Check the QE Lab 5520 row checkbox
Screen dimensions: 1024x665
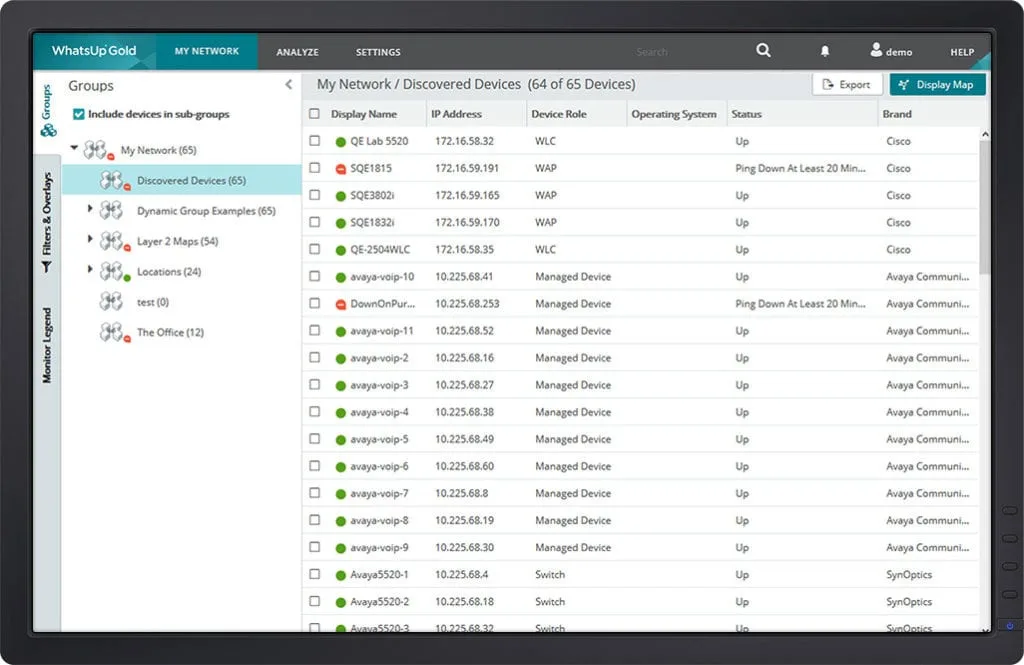click(315, 140)
